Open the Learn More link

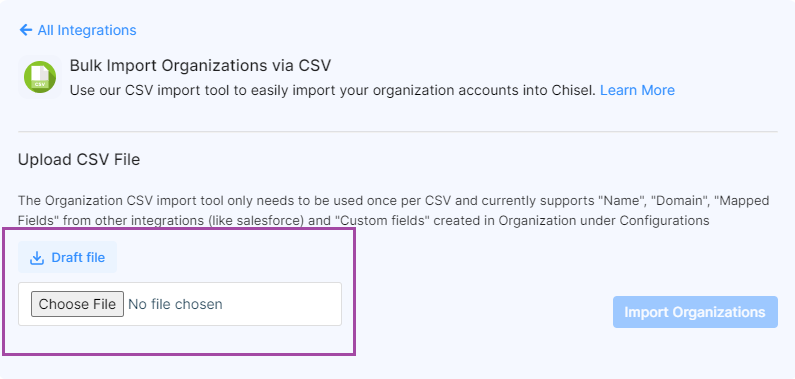pos(637,91)
